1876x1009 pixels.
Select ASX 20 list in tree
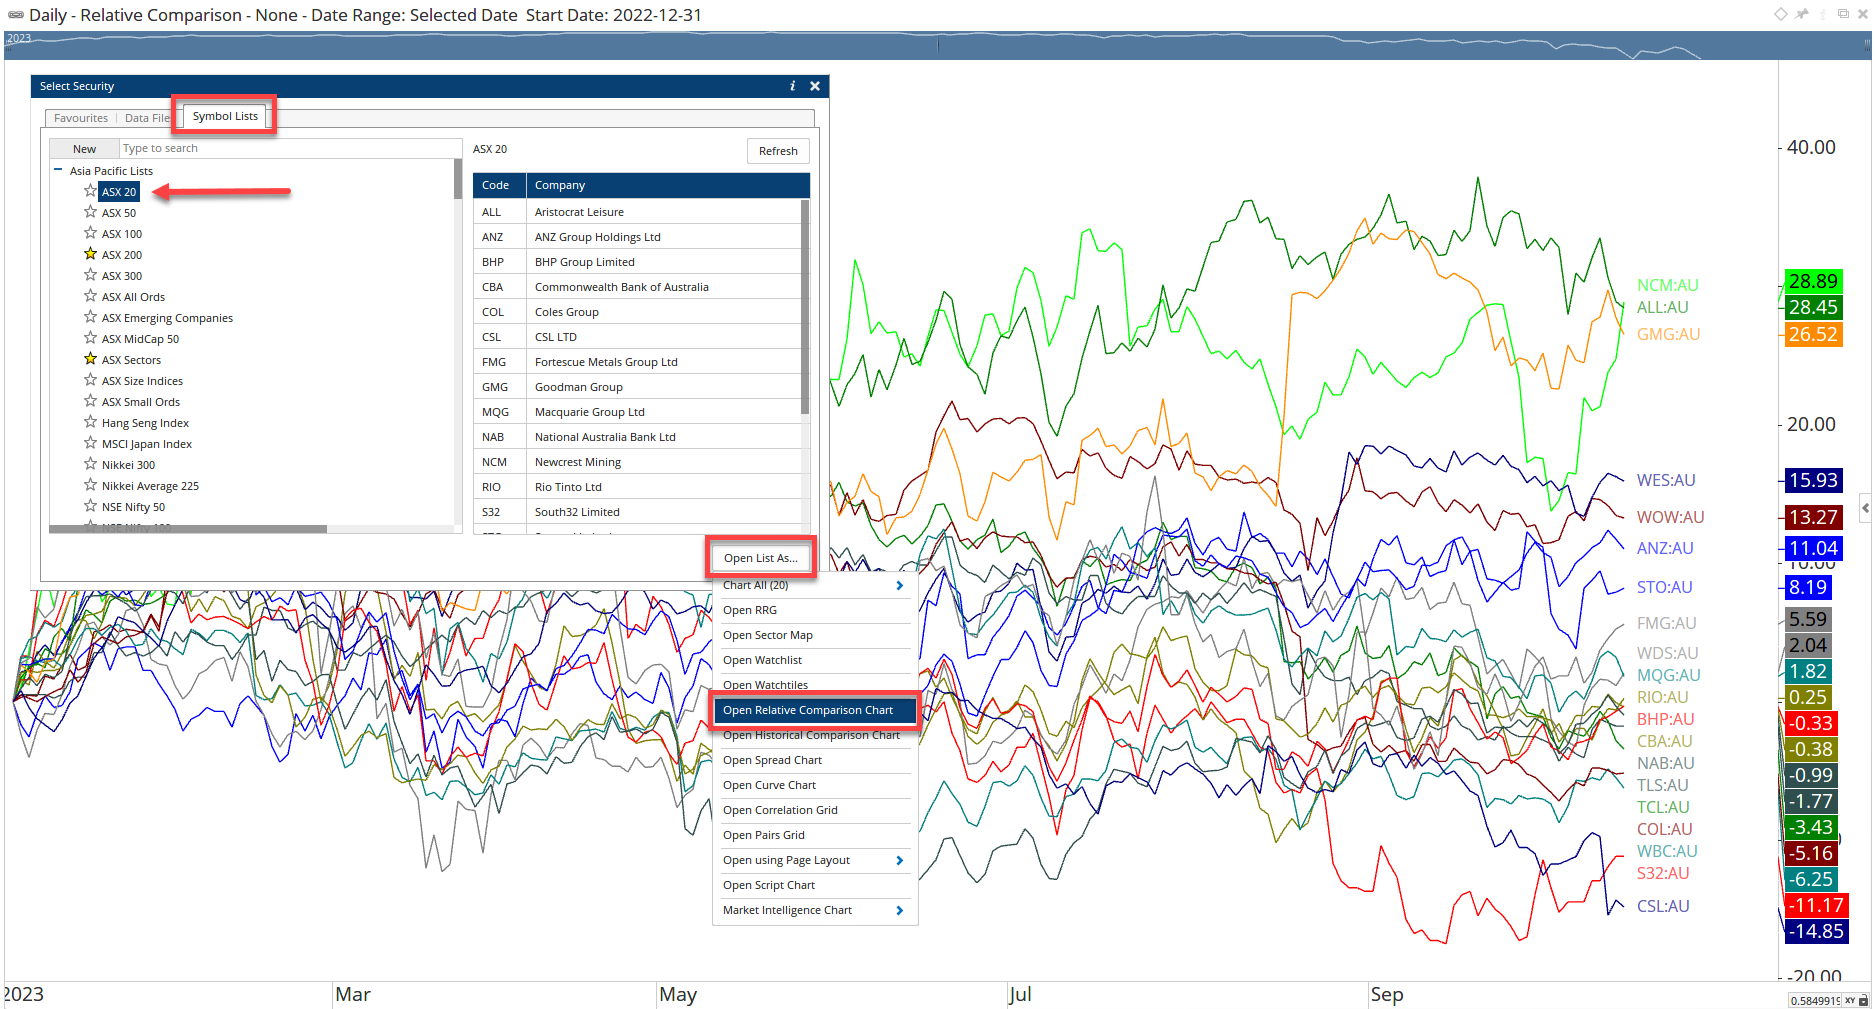pos(119,192)
